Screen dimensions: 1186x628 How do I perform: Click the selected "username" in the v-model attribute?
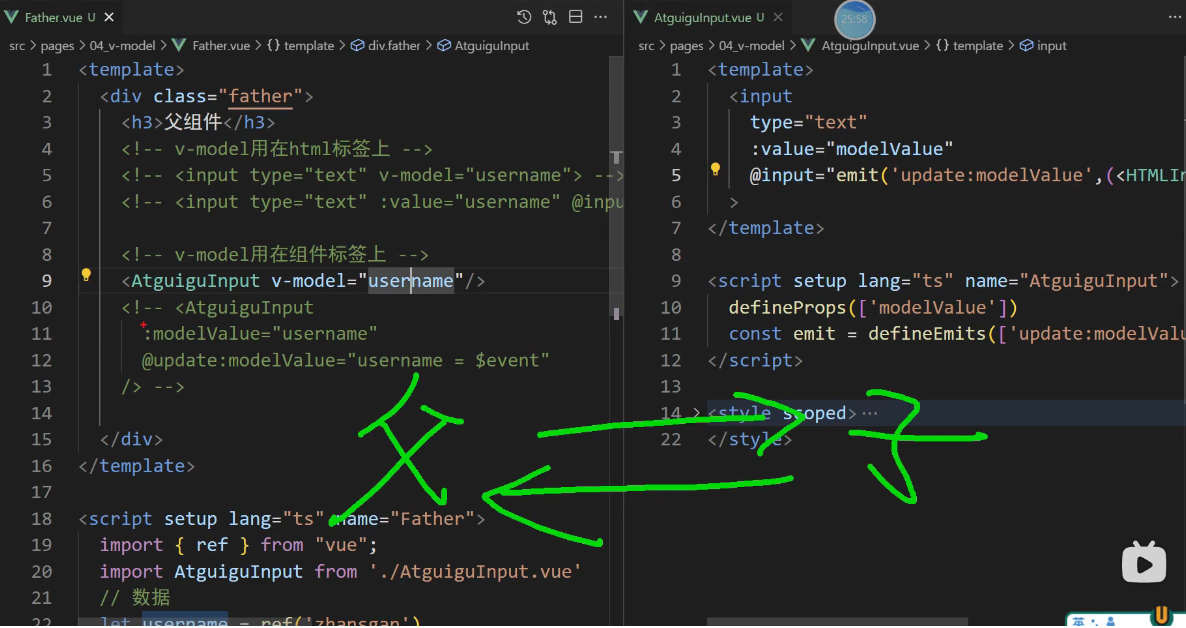[x=411, y=281]
